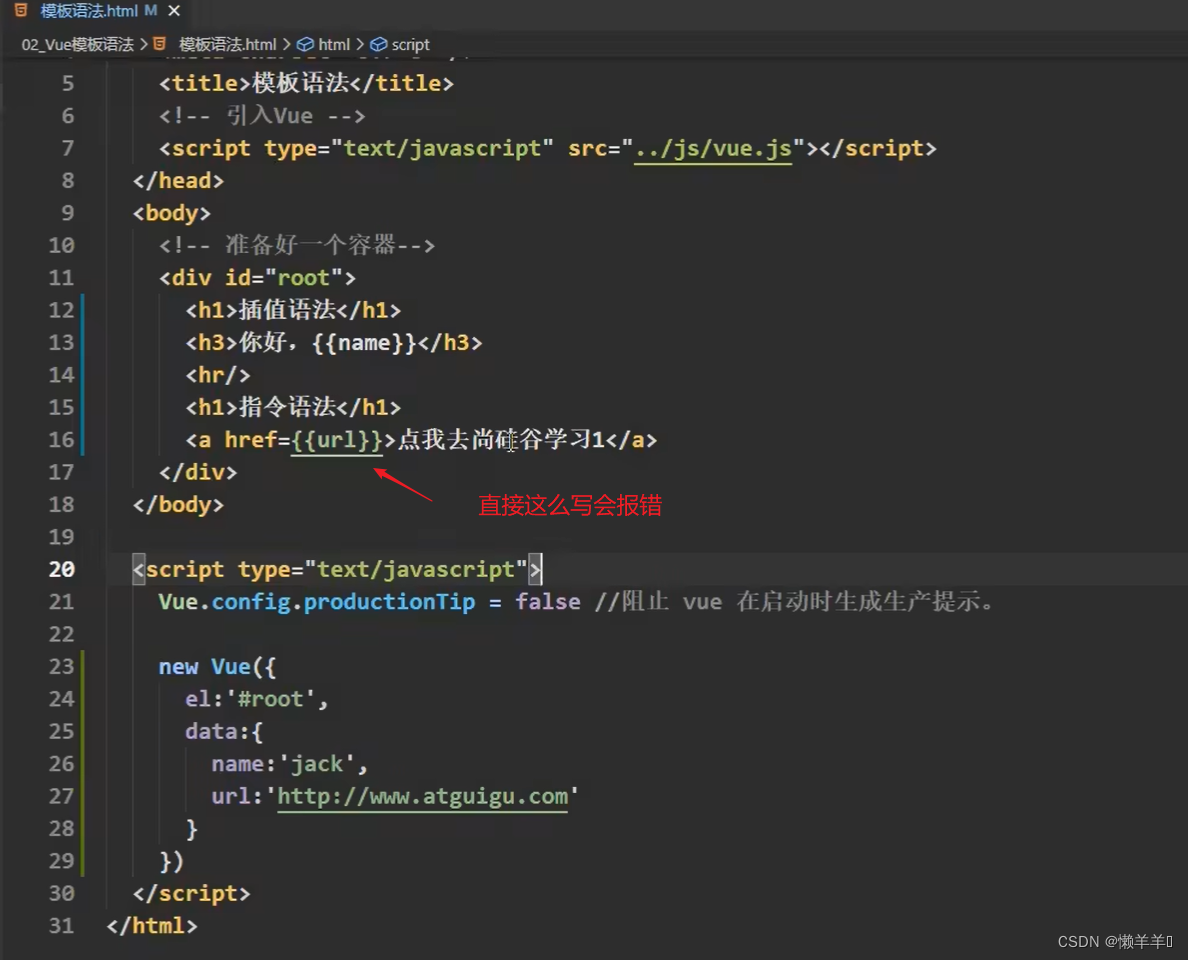Click the {{name}} interpolation on line 13

pyautogui.click(x=364, y=342)
